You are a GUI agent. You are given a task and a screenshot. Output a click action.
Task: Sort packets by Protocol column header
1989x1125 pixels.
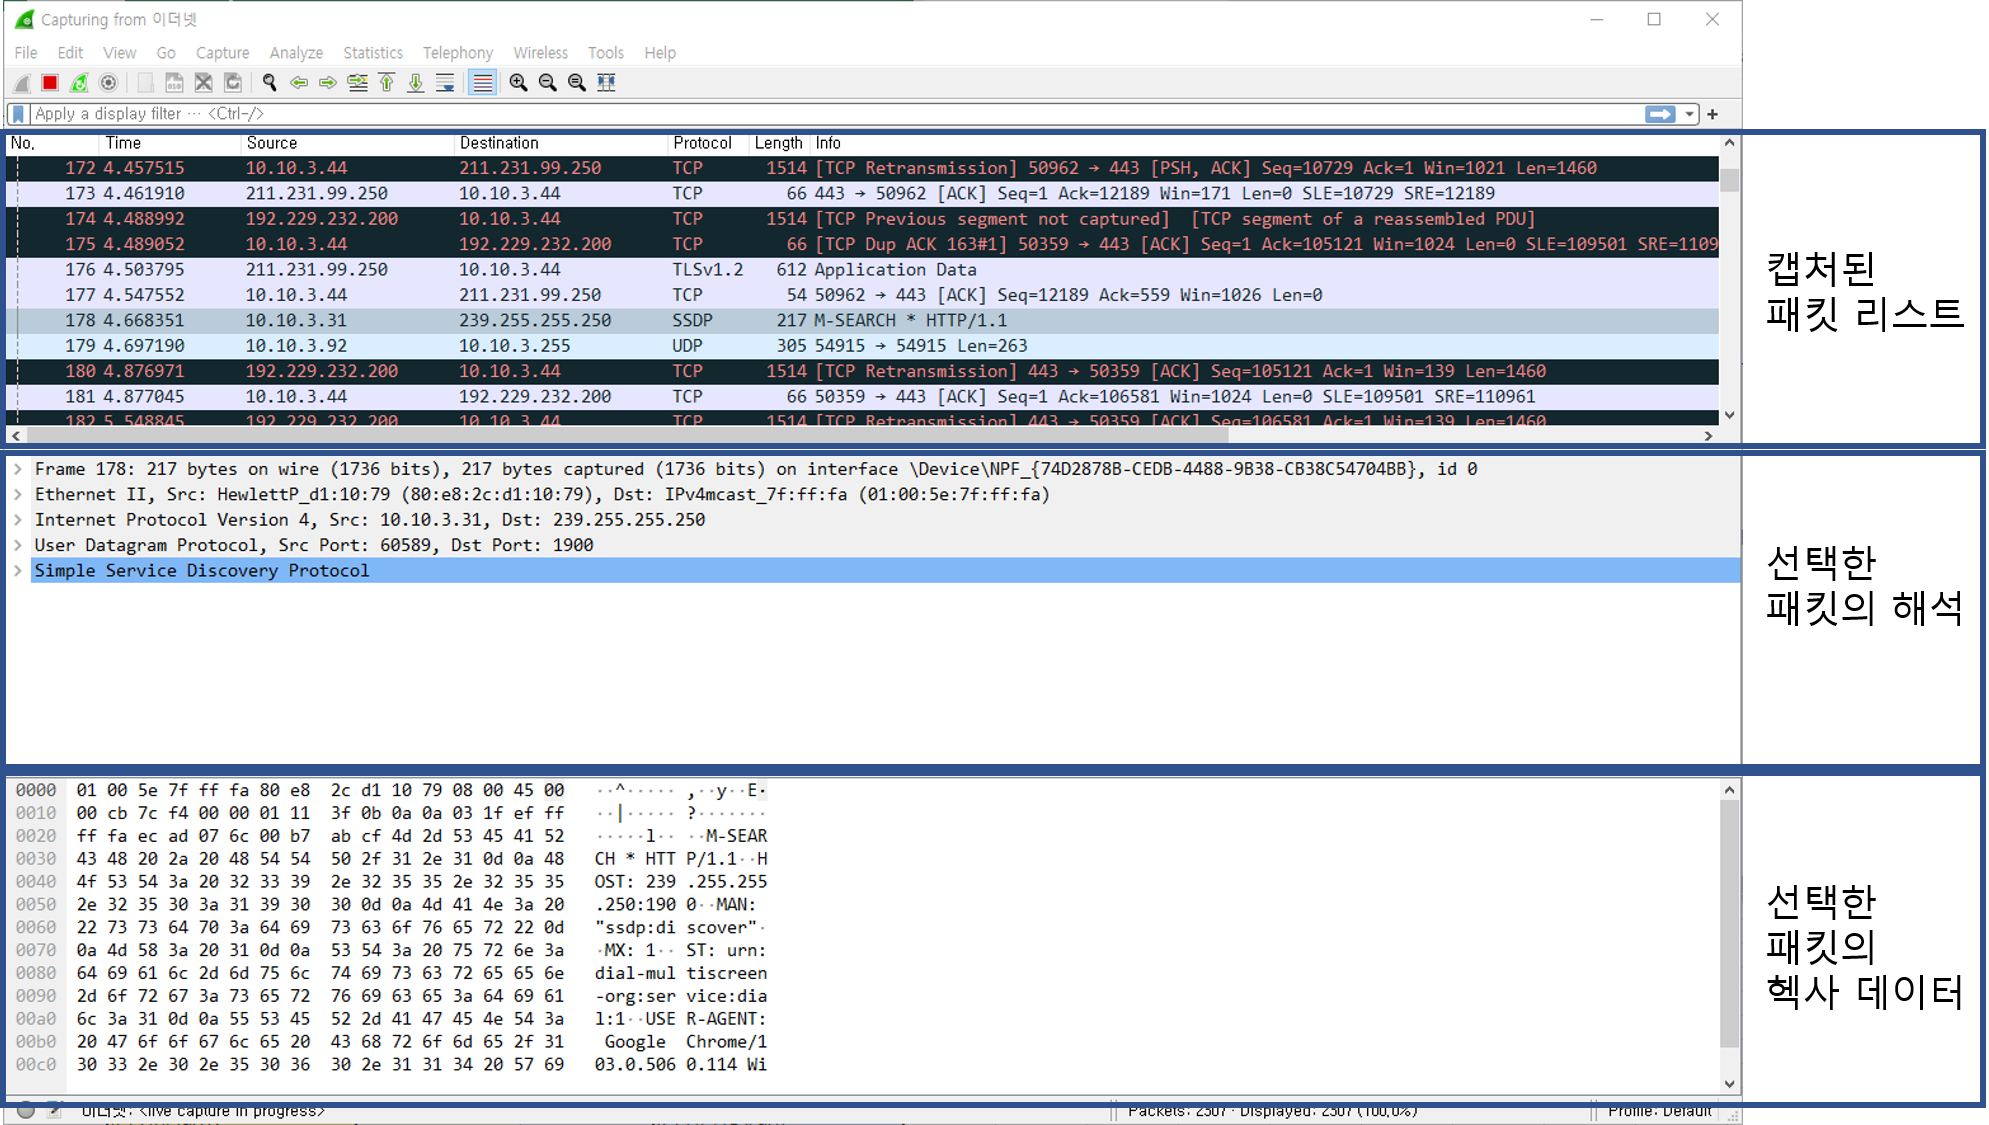tap(702, 143)
